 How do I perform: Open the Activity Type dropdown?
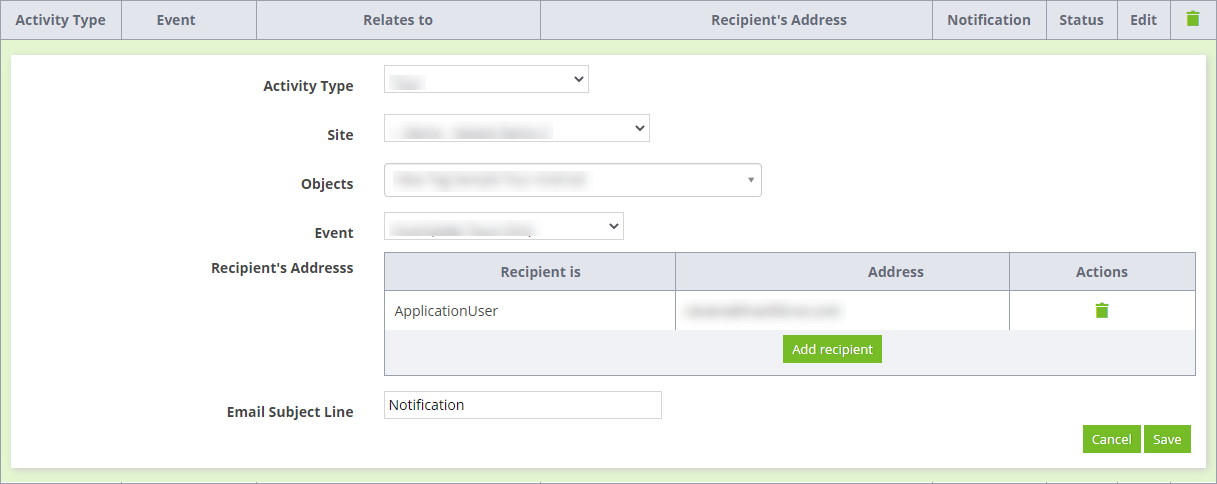(486, 79)
